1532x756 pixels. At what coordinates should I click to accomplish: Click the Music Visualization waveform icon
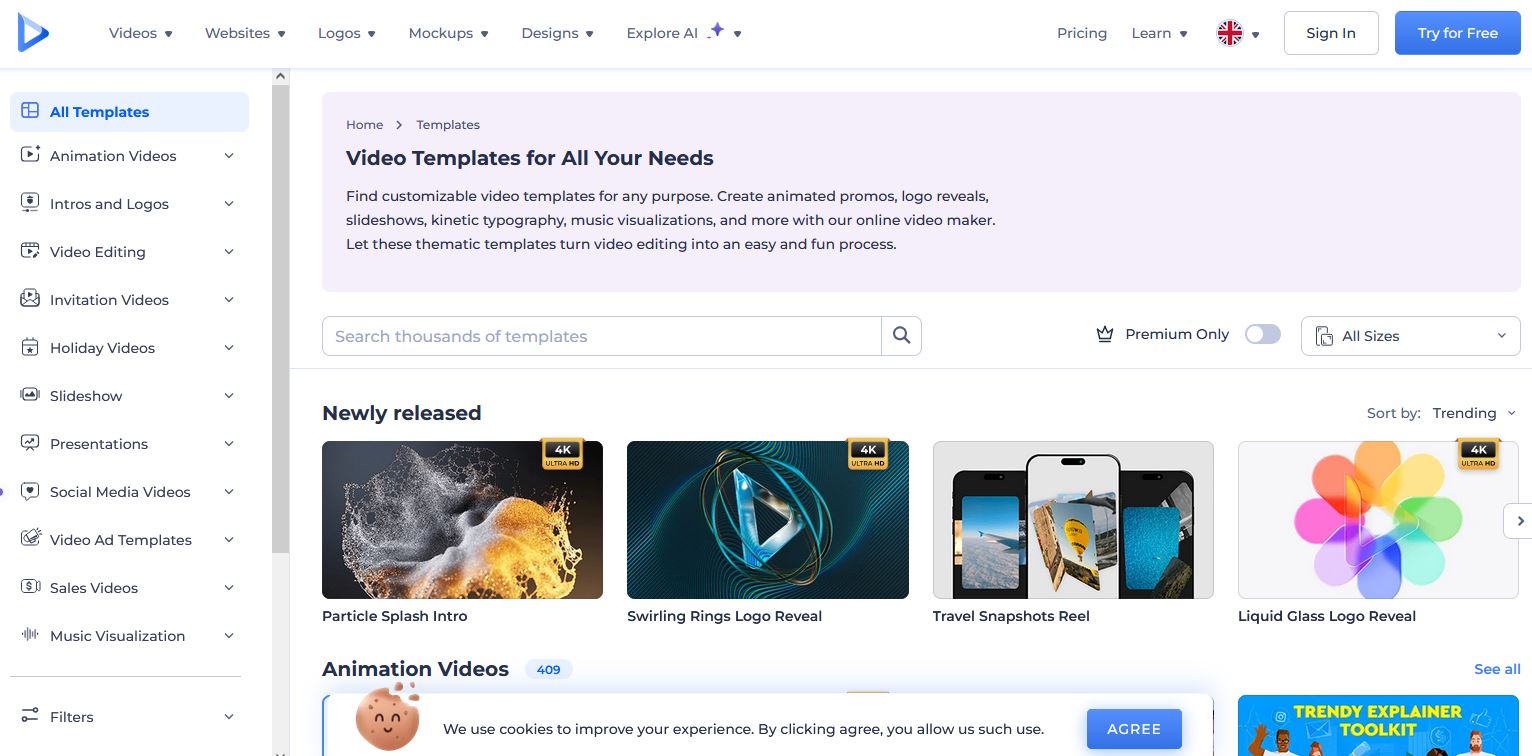pyautogui.click(x=31, y=636)
